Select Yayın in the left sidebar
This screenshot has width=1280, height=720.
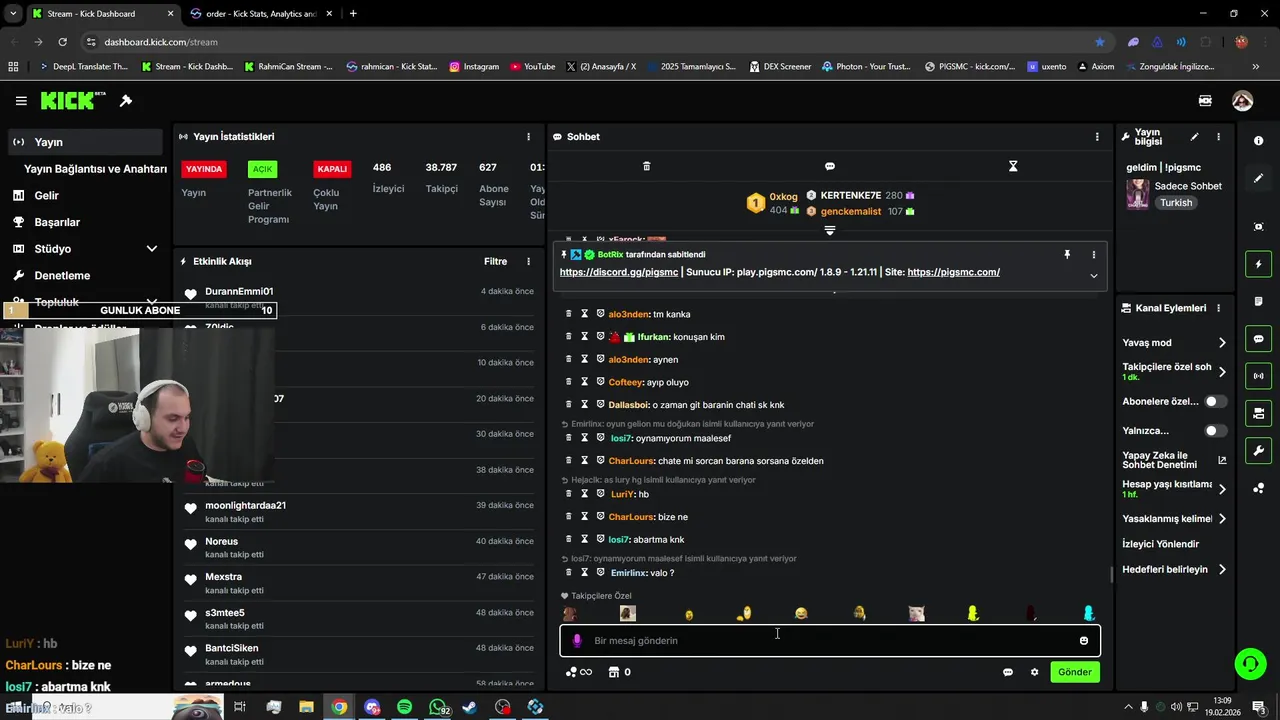tap(84, 142)
